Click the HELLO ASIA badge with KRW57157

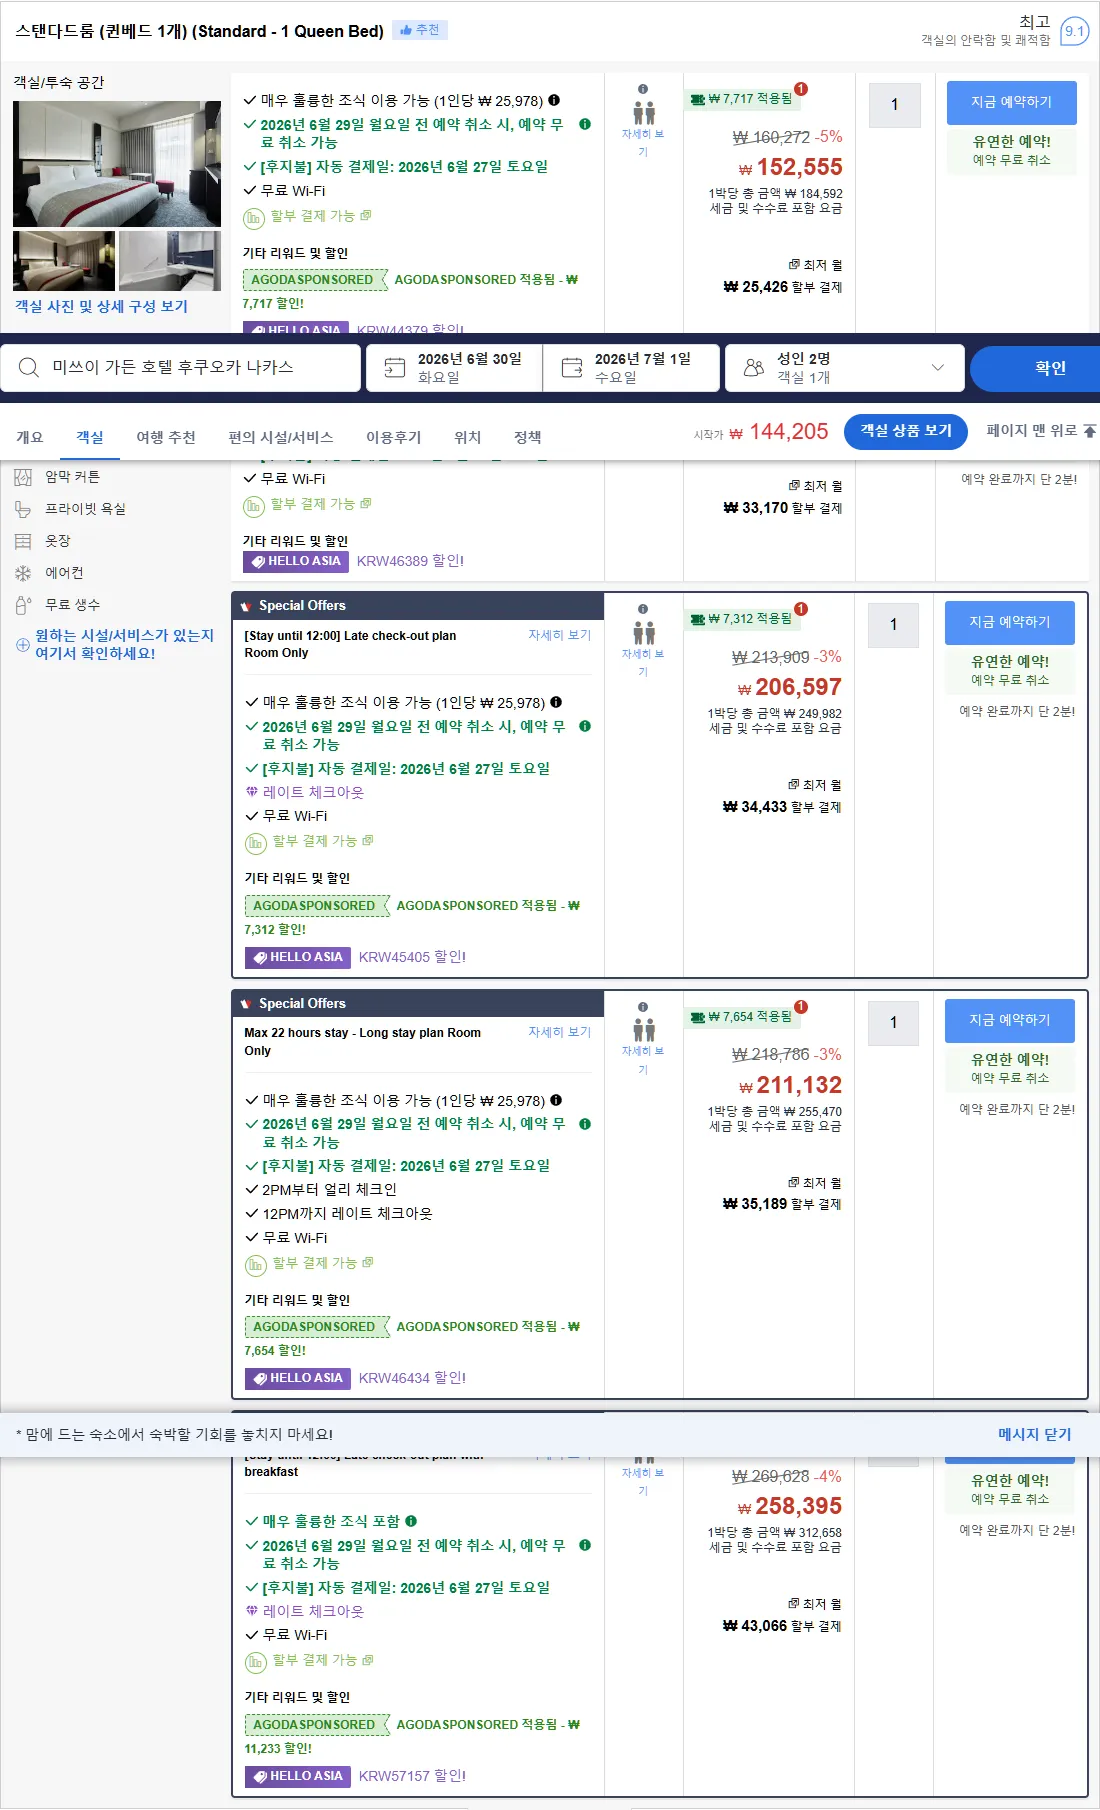[297, 1776]
